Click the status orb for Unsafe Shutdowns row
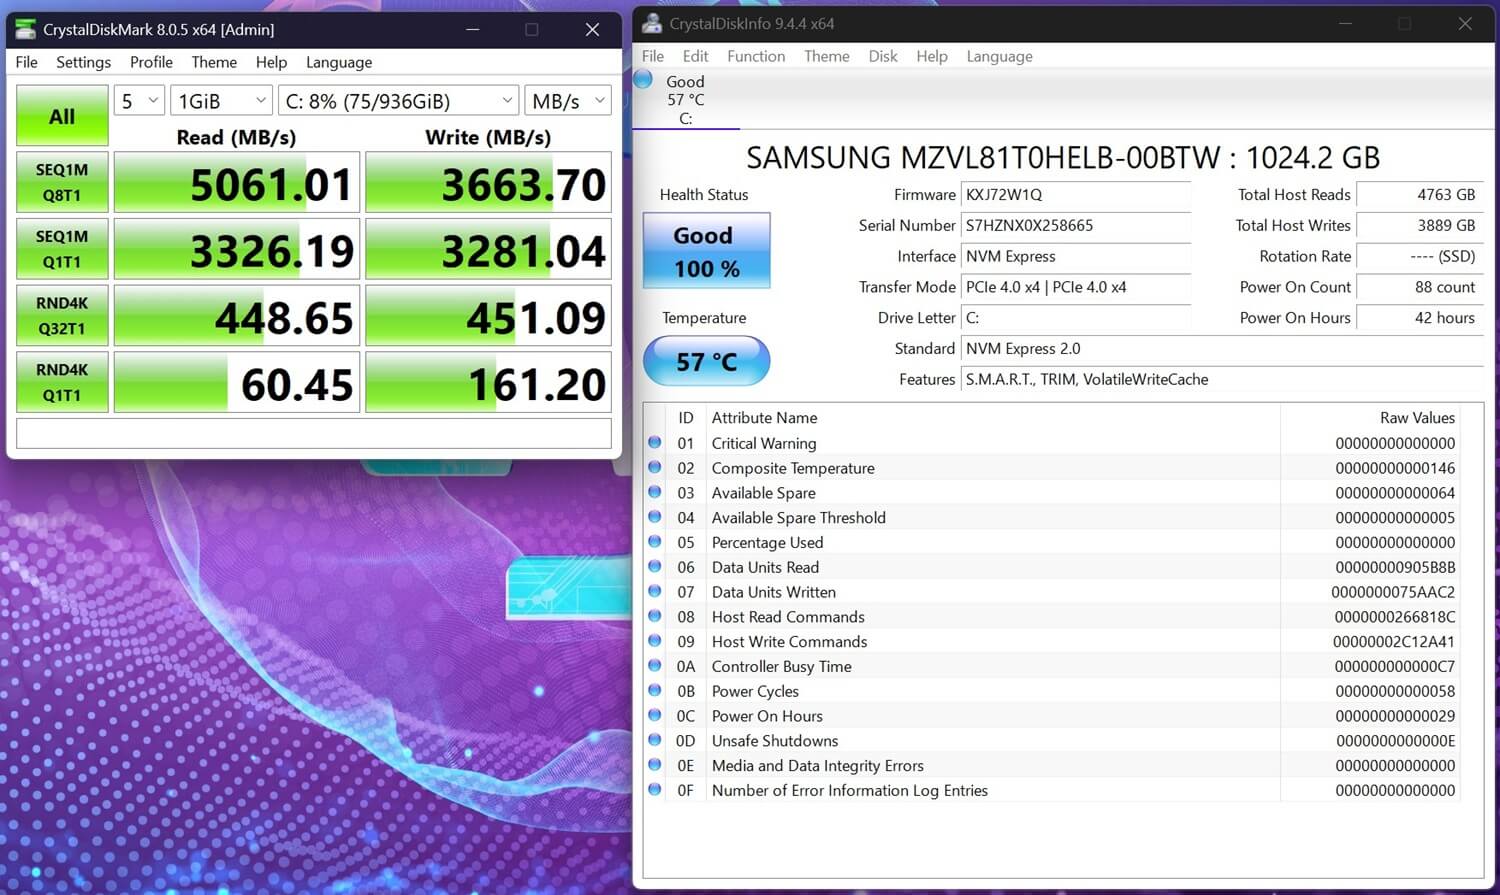 click(655, 740)
